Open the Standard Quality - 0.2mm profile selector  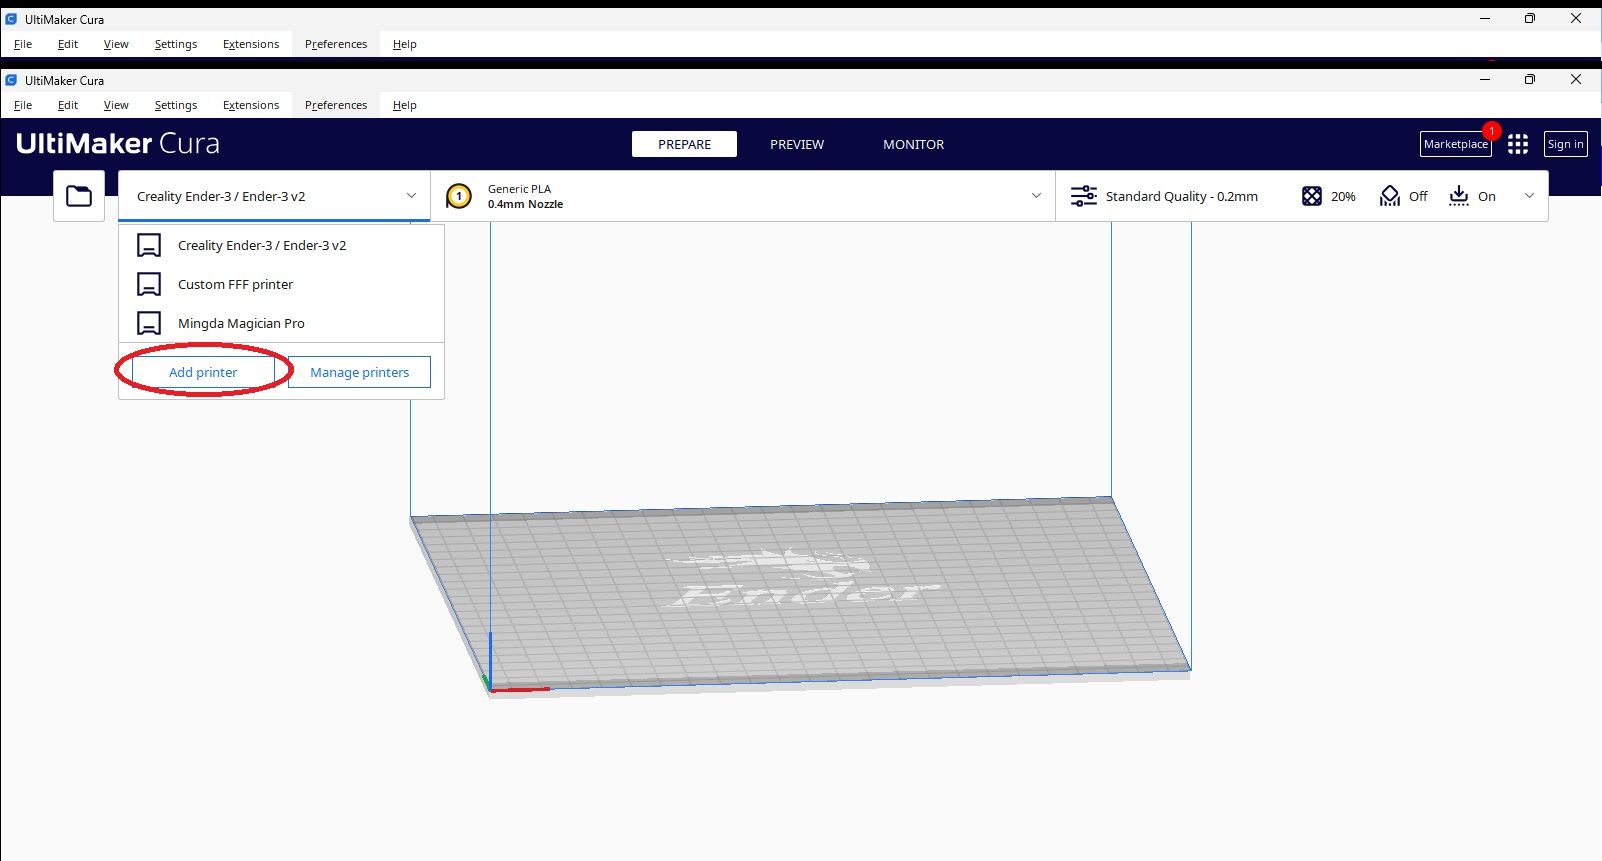1181,196
